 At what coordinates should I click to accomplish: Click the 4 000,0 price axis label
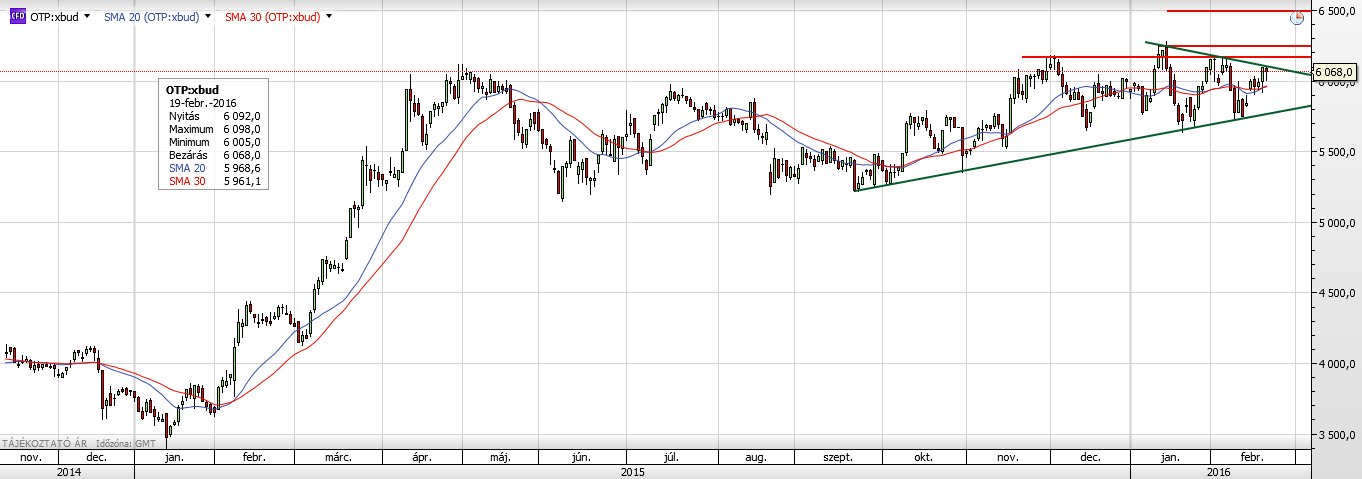(1338, 365)
